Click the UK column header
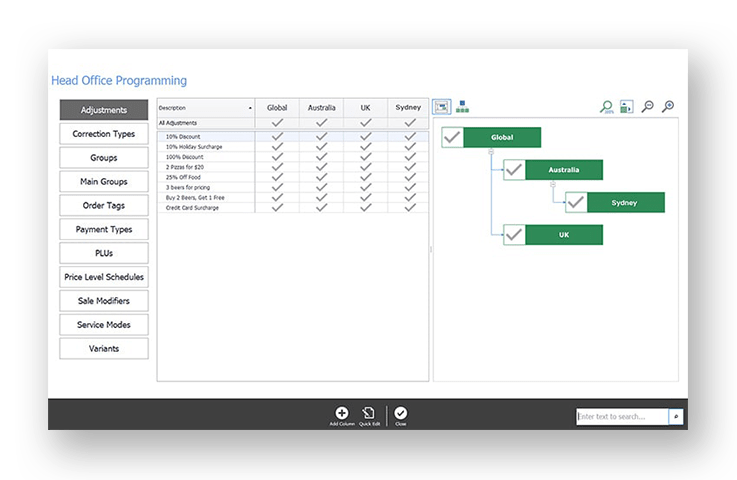Viewport: 737px width, 480px height. point(366,108)
